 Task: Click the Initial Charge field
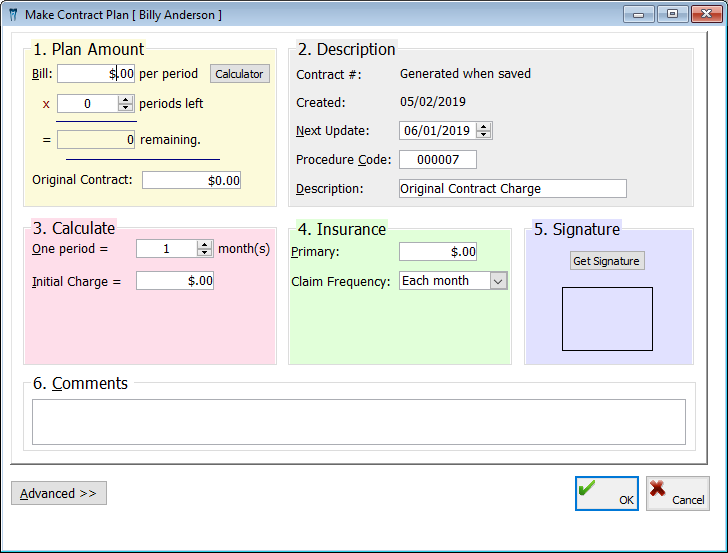(x=174, y=281)
